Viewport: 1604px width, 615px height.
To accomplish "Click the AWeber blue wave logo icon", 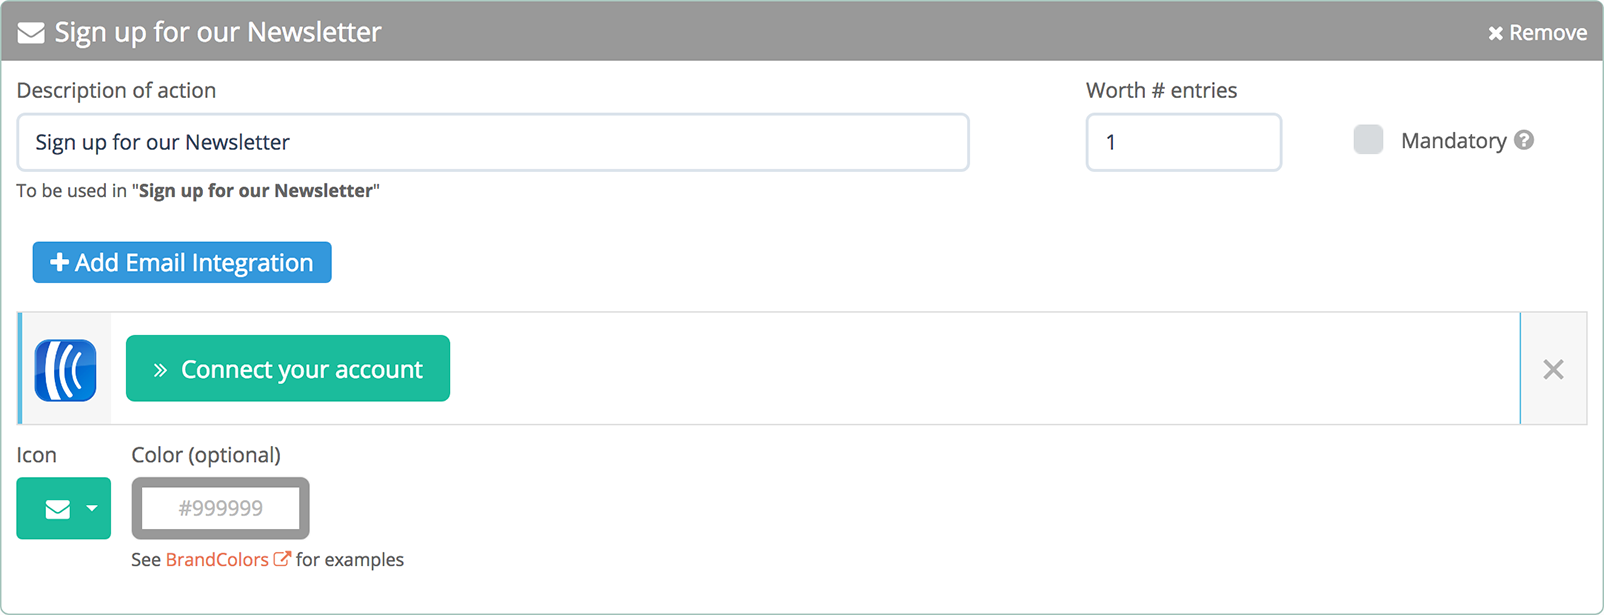I will click(65, 370).
